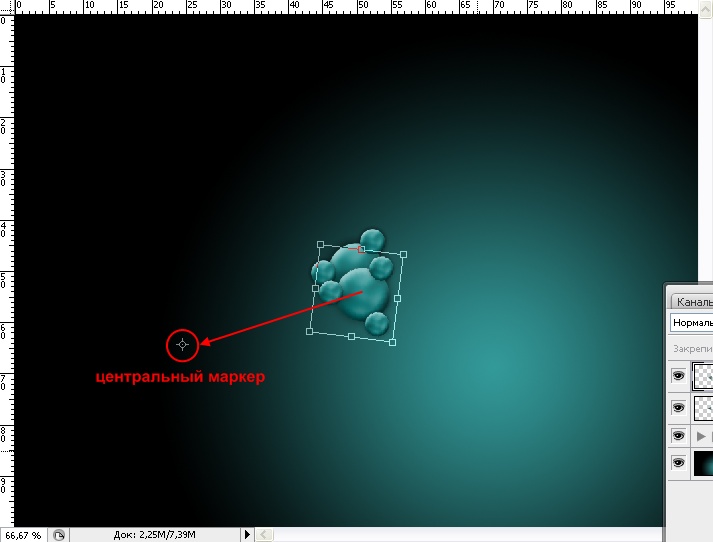
Task: Hide the selected top layer's eye icon
Action: (x=678, y=376)
